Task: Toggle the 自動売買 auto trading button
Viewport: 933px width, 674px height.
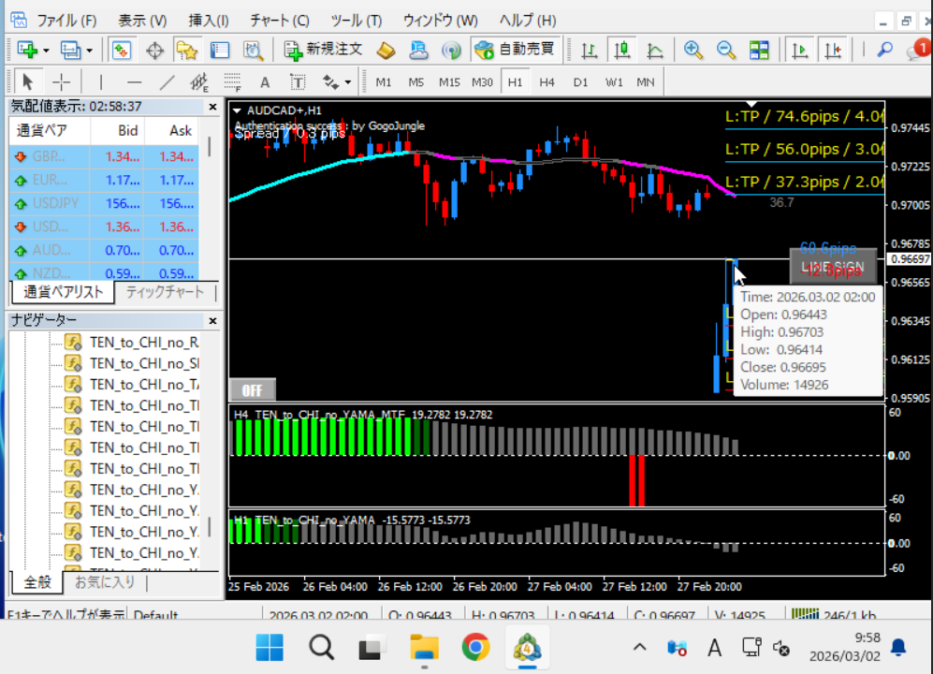Action: [518, 50]
